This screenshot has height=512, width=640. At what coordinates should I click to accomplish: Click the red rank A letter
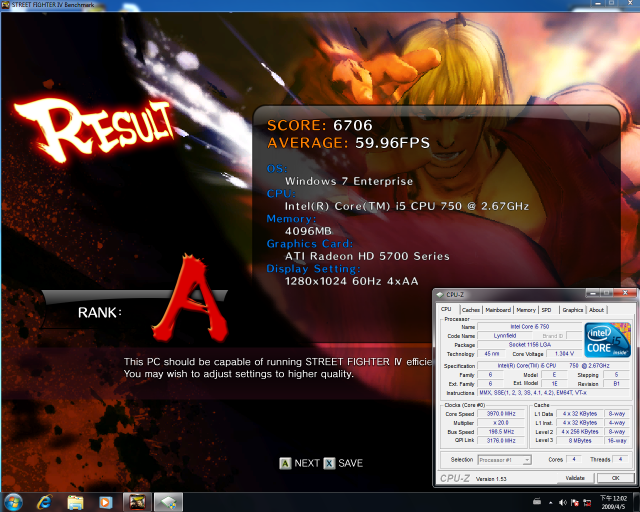pyautogui.click(x=190, y=299)
